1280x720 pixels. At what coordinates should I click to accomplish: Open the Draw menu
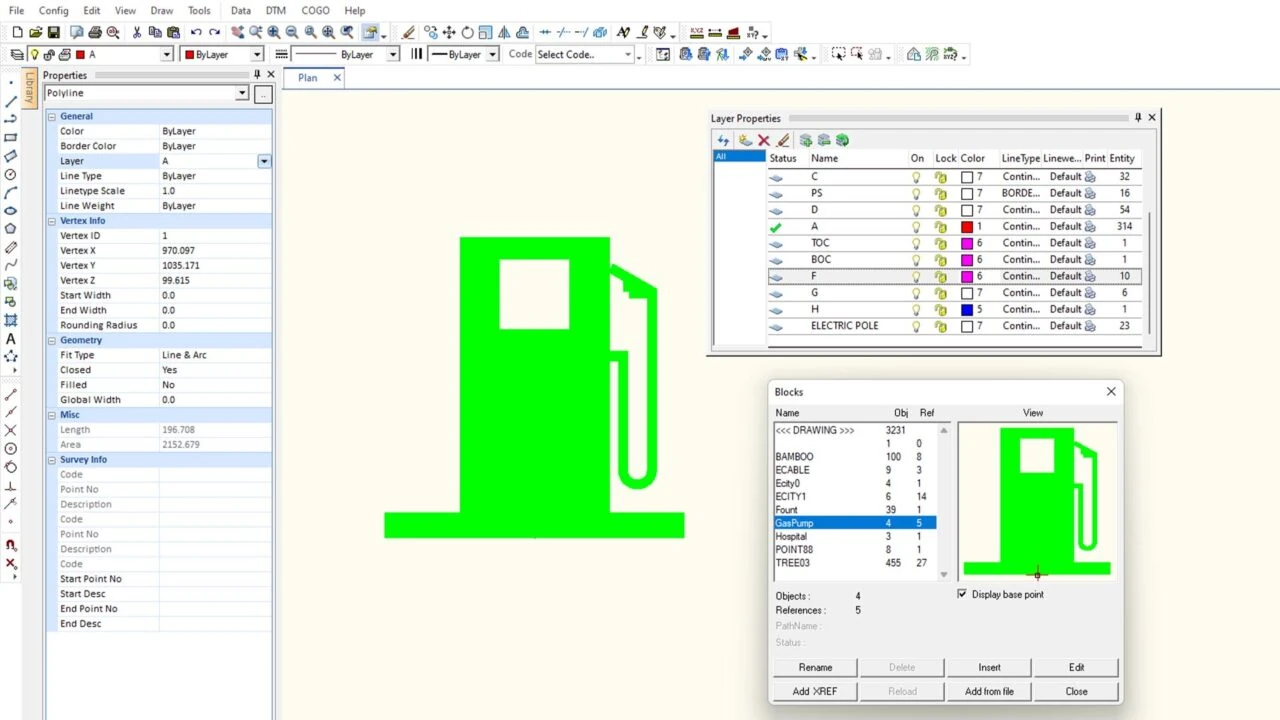point(162,10)
